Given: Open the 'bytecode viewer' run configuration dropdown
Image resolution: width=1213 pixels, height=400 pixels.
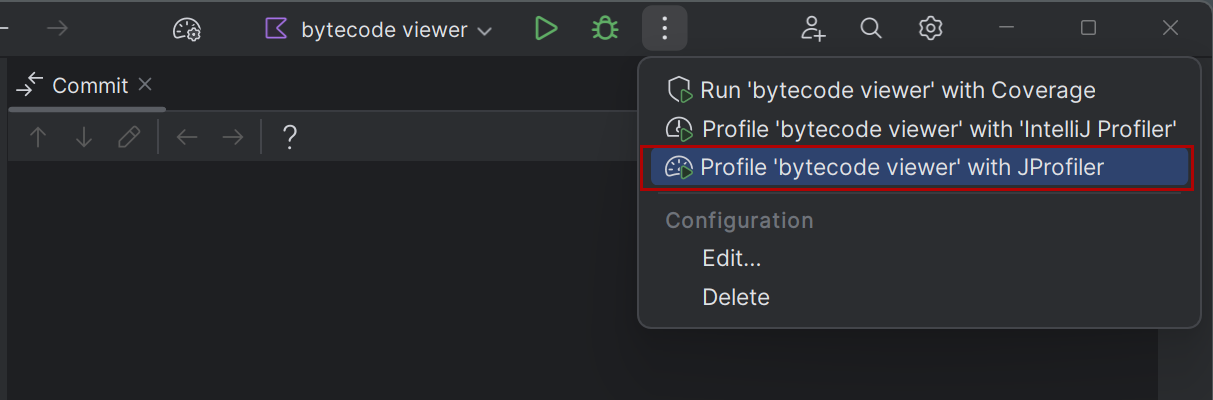Looking at the screenshot, I should (x=379, y=30).
